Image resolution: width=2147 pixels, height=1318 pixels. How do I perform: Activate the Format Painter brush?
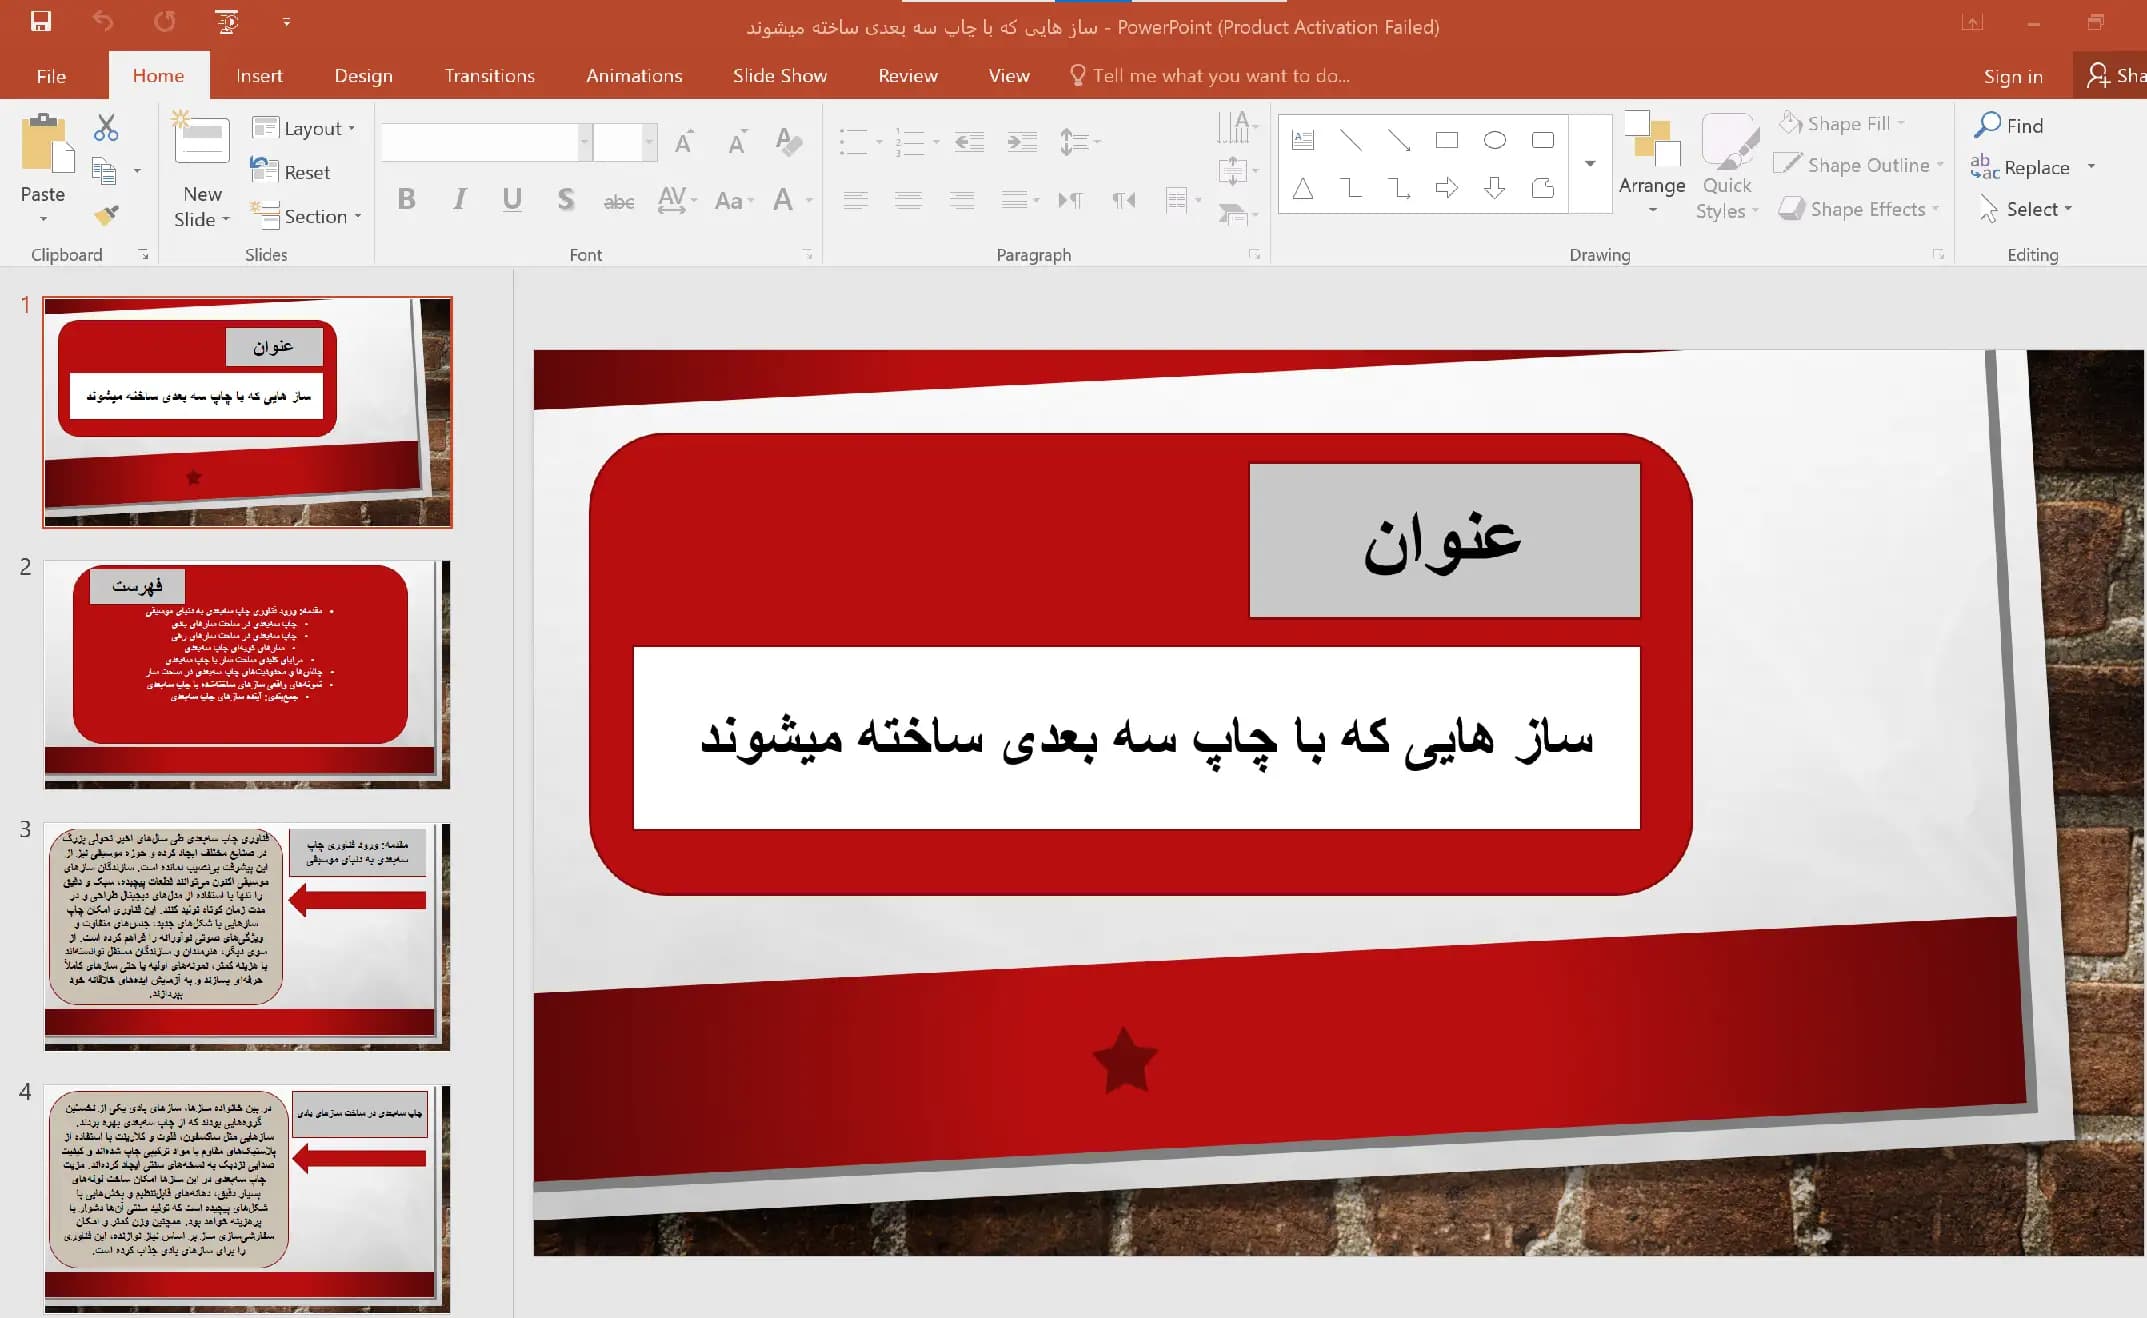click(x=106, y=214)
